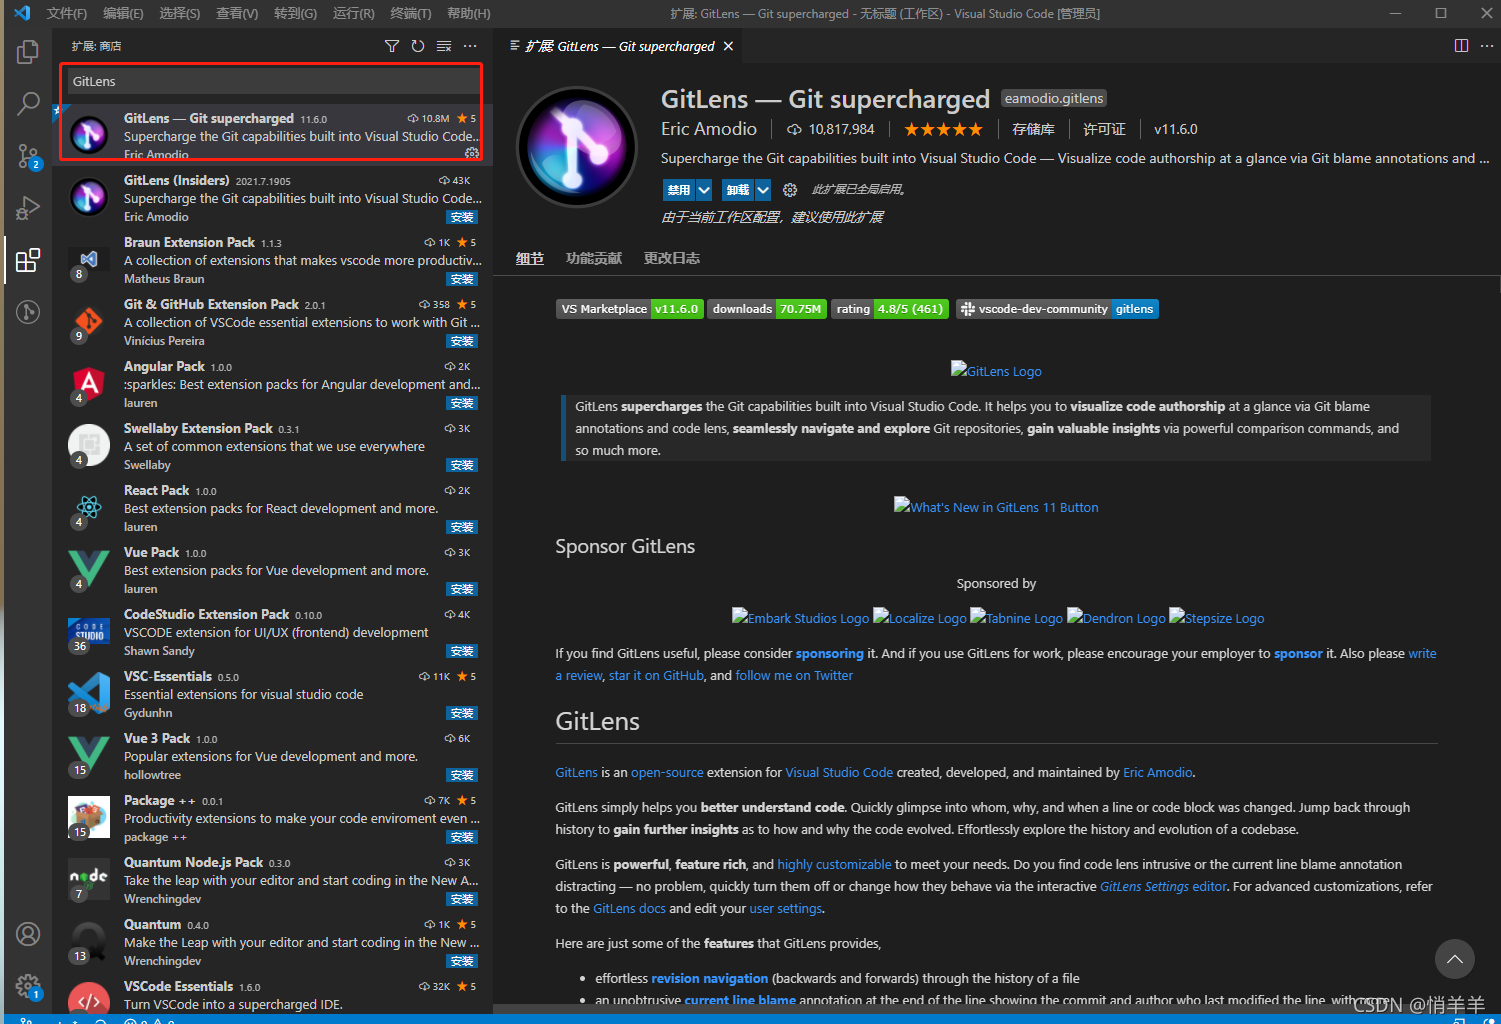Open the Accounts icon in activity bar

click(28, 934)
